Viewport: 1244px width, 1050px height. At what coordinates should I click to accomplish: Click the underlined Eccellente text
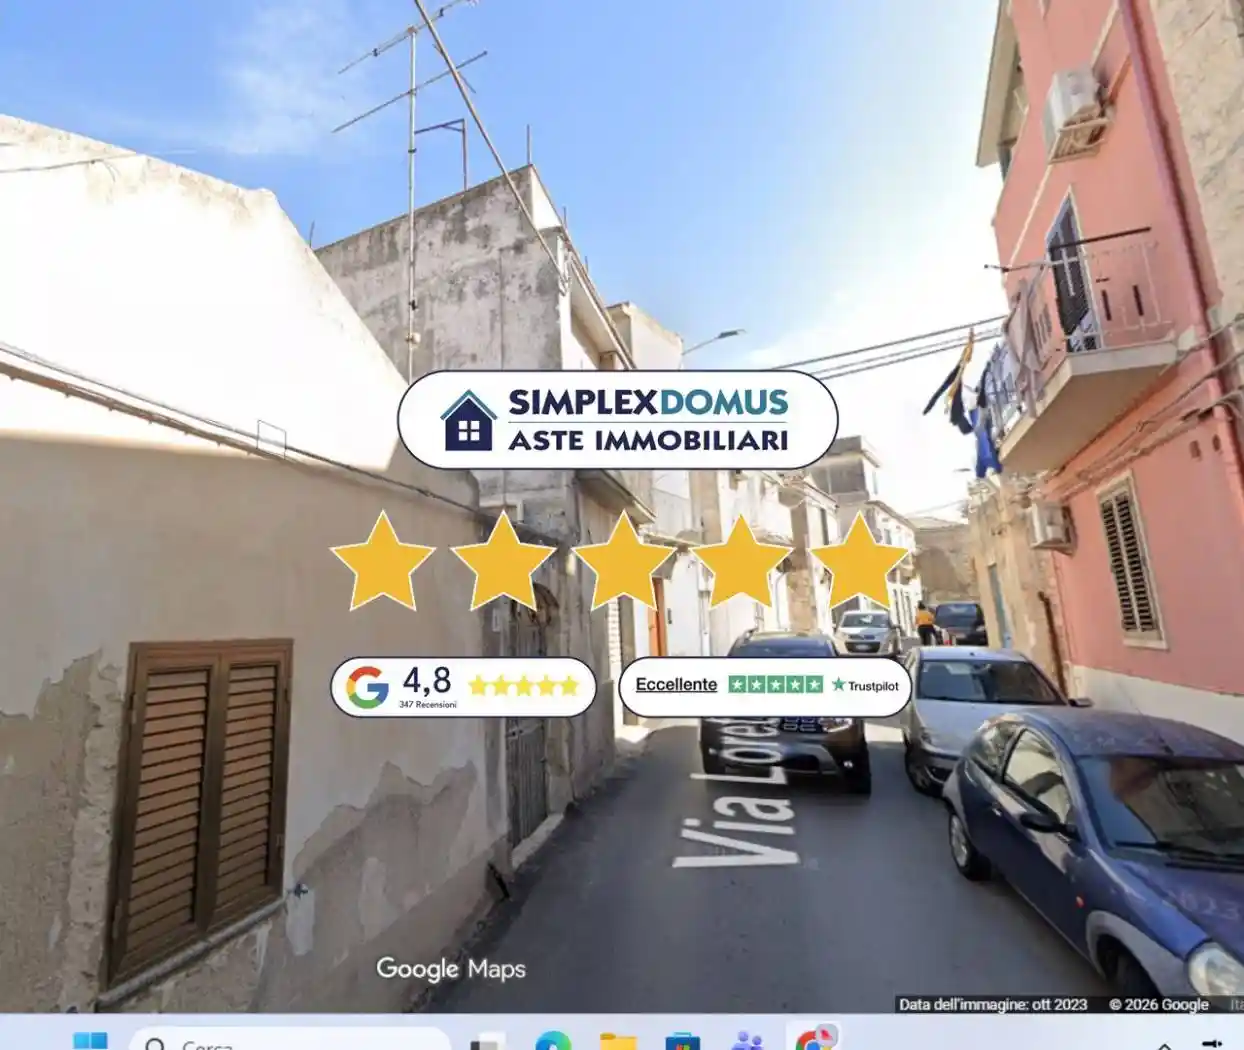tap(676, 685)
